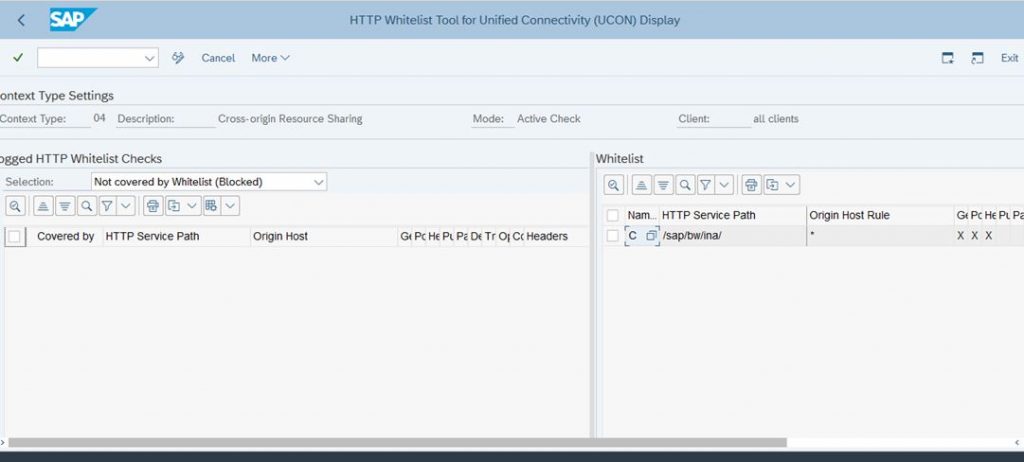This screenshot has width=1024, height=462.
Task: Open the transaction command field dropdown
Action: coord(149,58)
